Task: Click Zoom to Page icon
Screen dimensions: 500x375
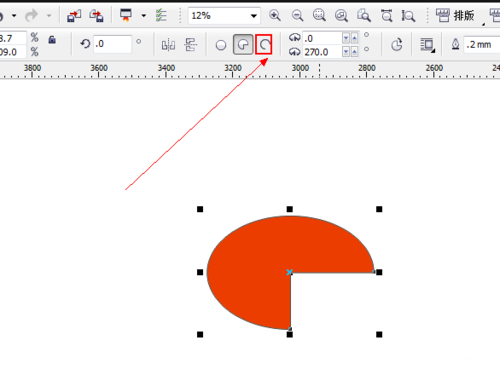Action: [364, 15]
